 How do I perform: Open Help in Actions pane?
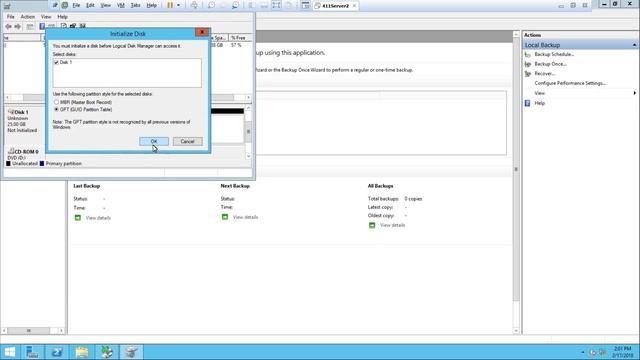pyautogui.click(x=540, y=103)
